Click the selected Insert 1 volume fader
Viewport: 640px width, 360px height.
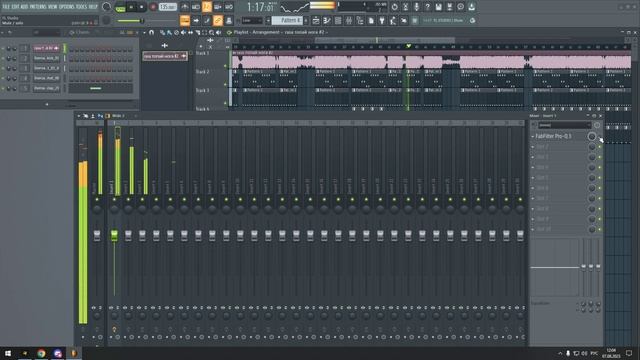(x=114, y=235)
